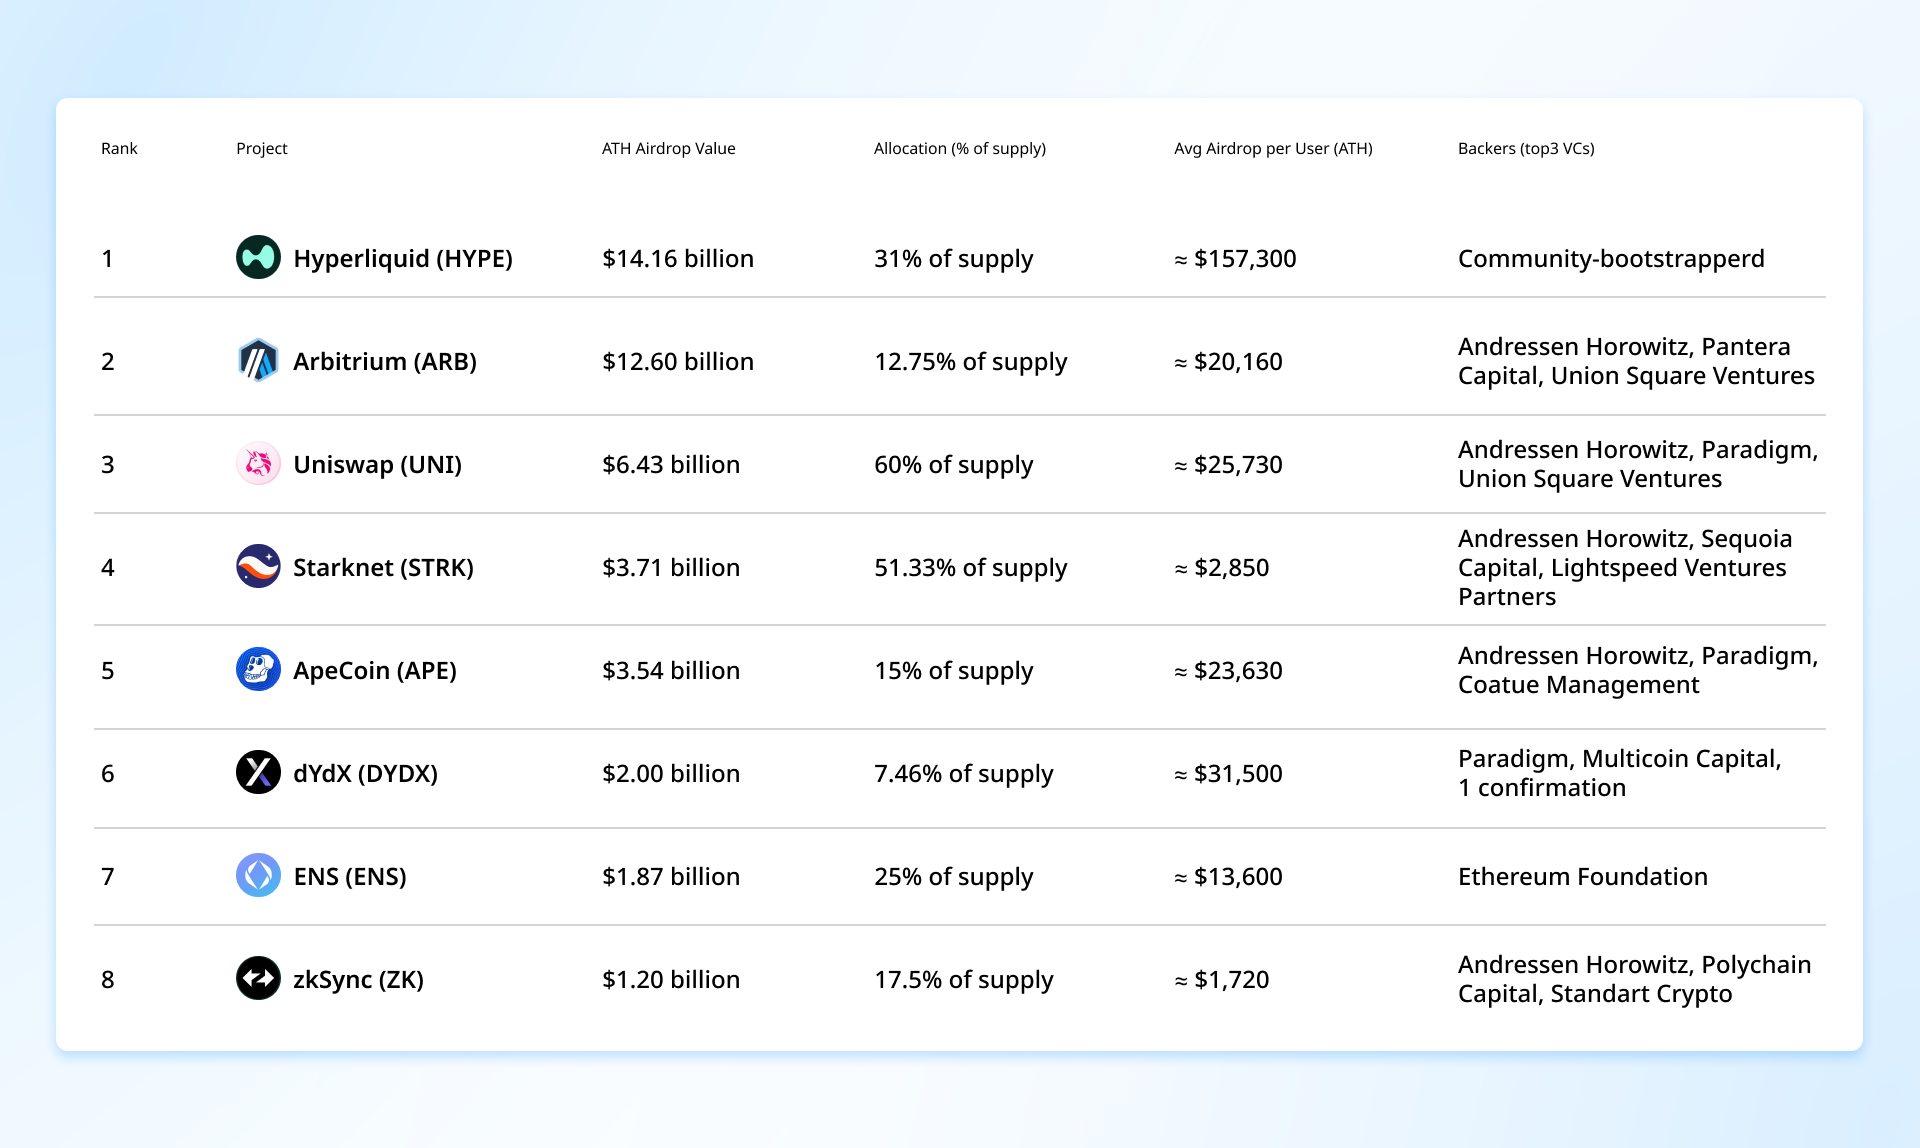Select the ≈ $157,300 average airdrop
The height and width of the screenshot is (1148, 1920).
[x=1235, y=259]
